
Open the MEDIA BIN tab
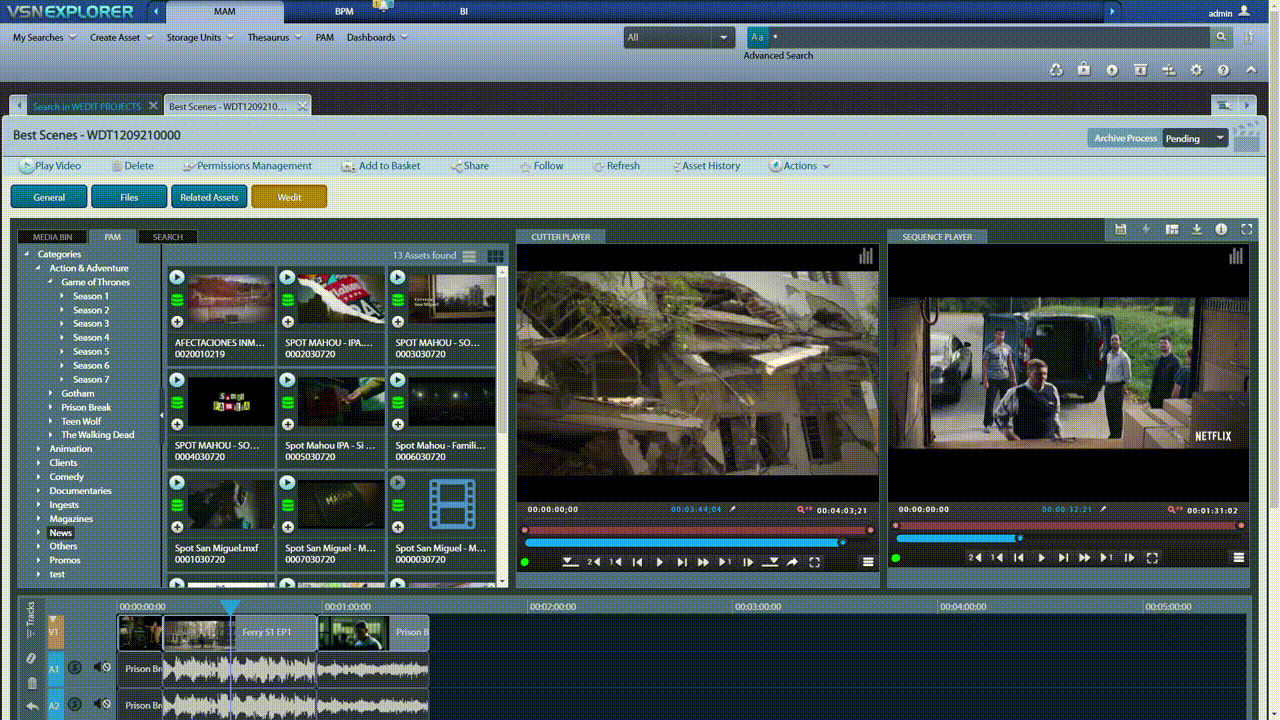tap(53, 237)
